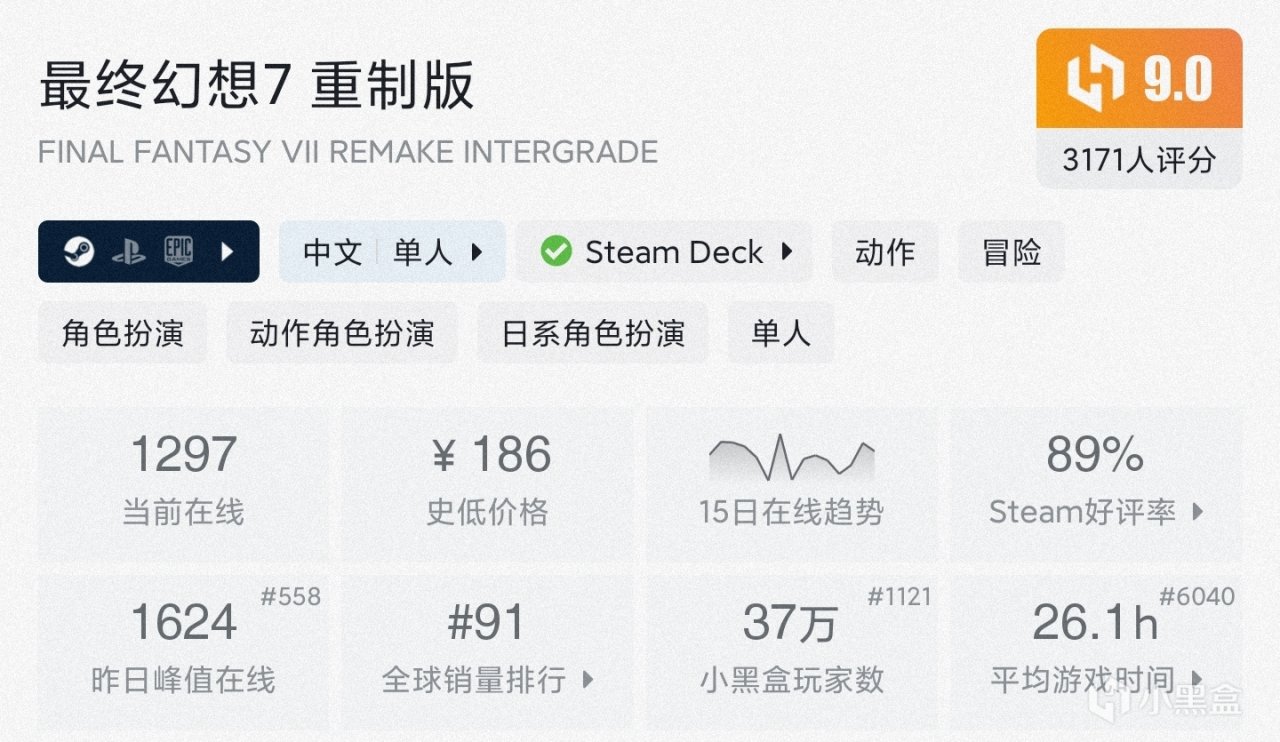Click the Heybox logo in orange score badge
This screenshot has width=1280, height=742.
coord(1094,80)
